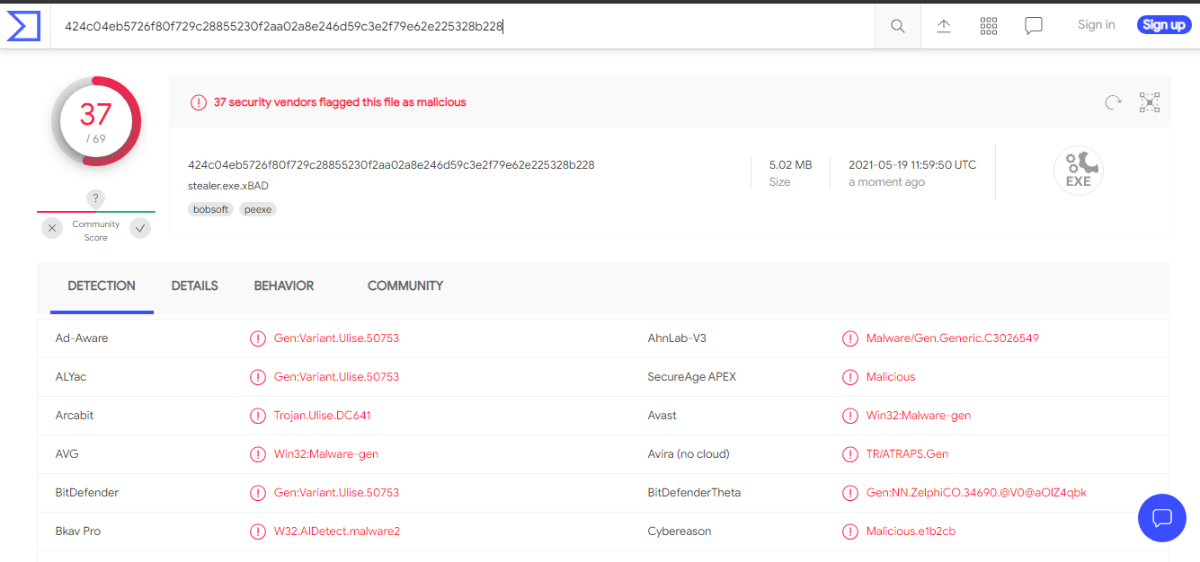Vote harmless with the checkmark community button

point(141,228)
